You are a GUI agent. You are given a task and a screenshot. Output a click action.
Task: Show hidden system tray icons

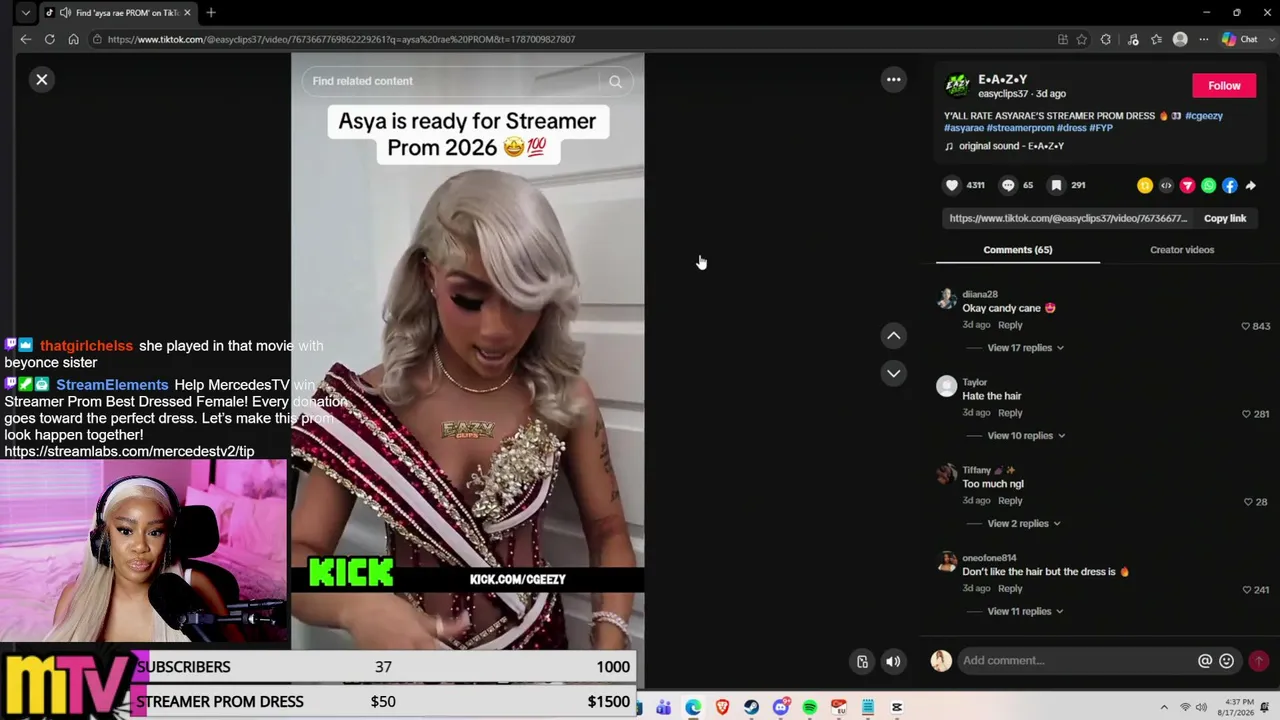(x=1164, y=708)
